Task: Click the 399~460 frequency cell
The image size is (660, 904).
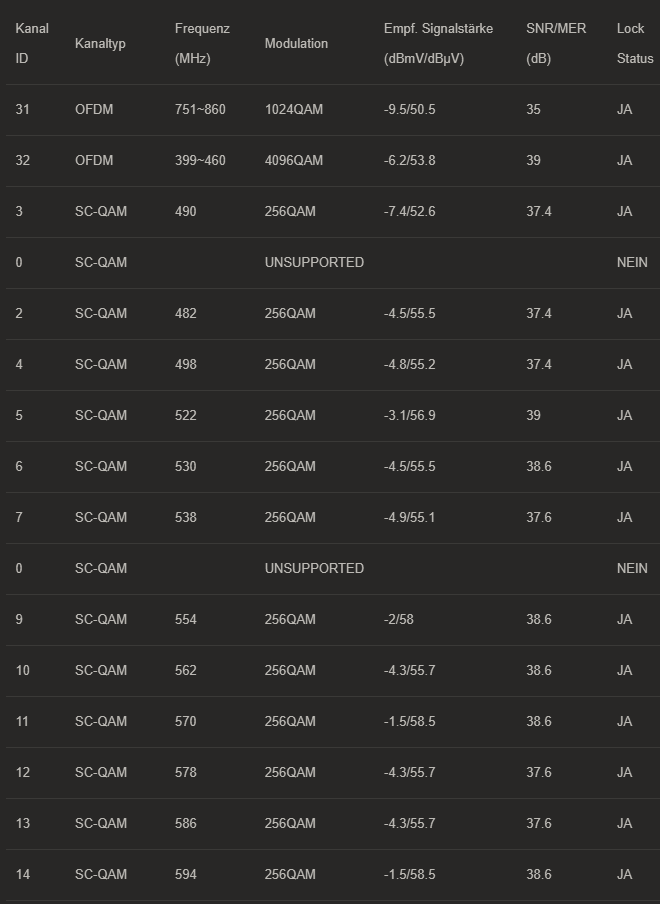Action: click(200, 160)
